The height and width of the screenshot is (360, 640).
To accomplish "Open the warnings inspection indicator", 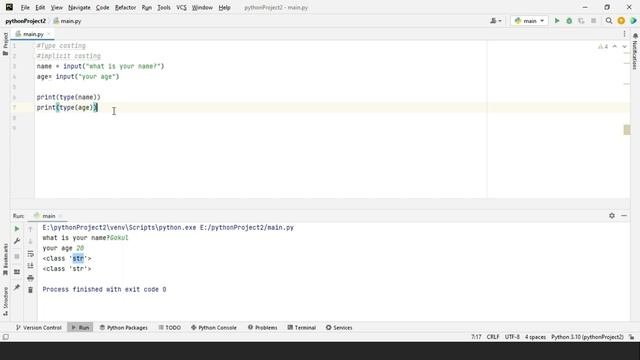I will tap(603, 47).
